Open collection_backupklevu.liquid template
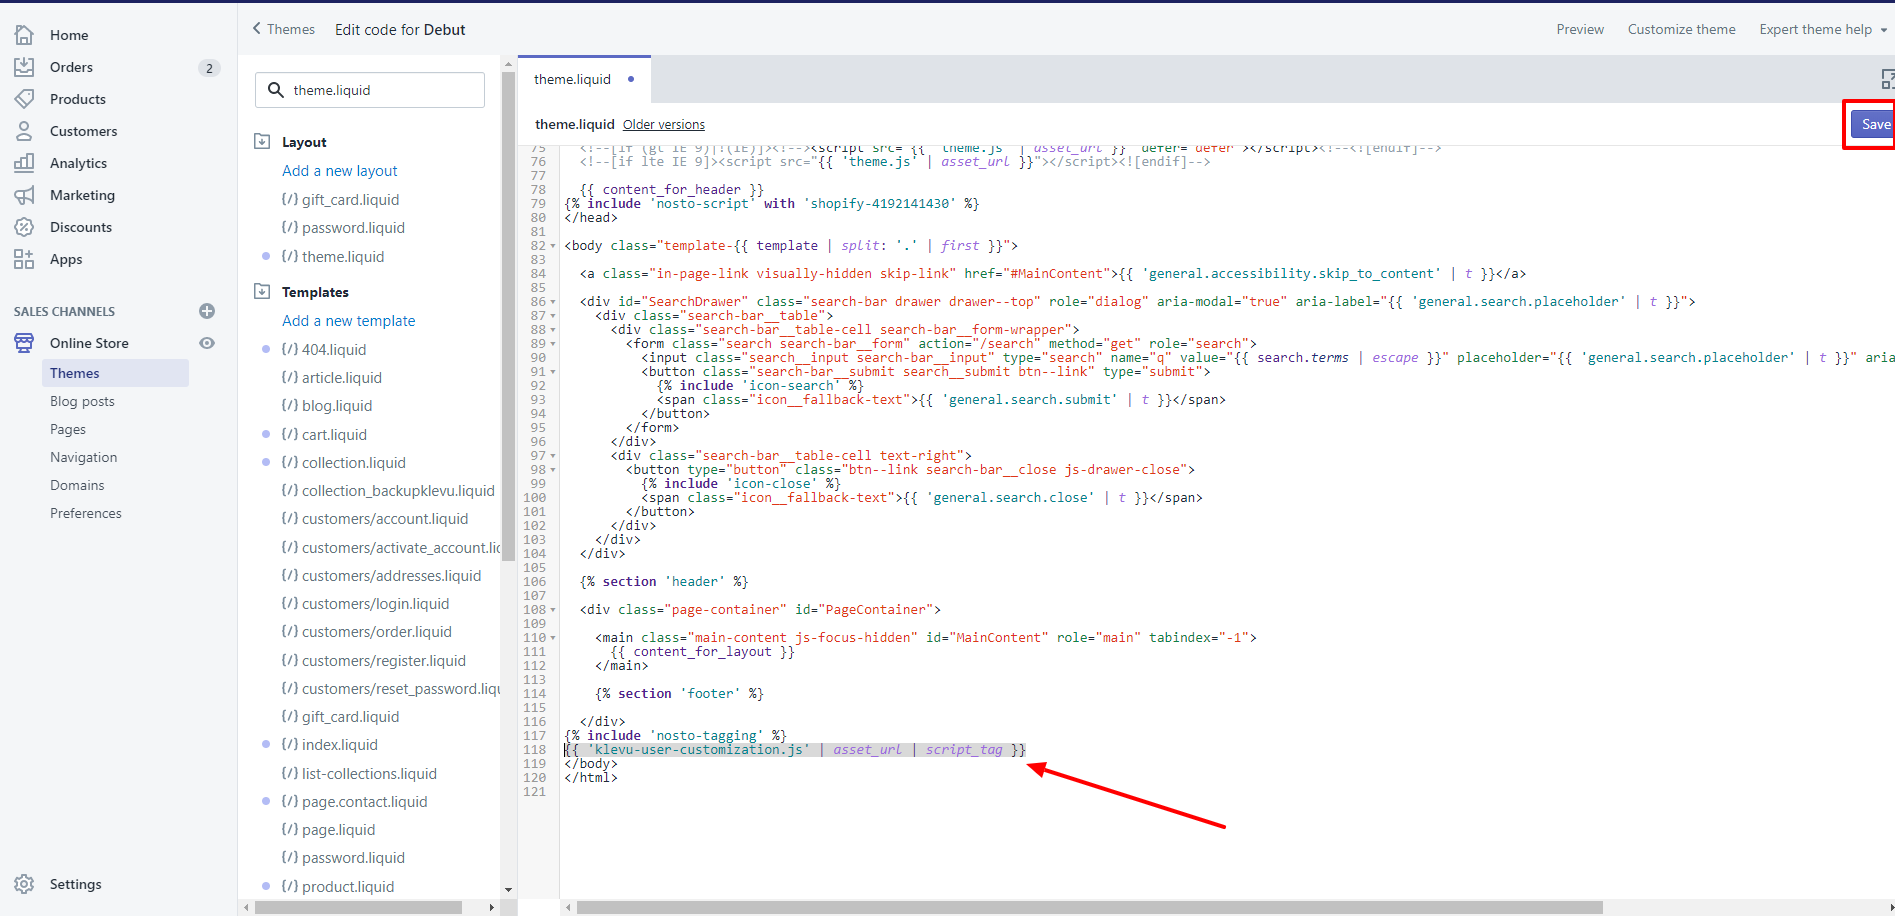The height and width of the screenshot is (916, 1895). 398,491
